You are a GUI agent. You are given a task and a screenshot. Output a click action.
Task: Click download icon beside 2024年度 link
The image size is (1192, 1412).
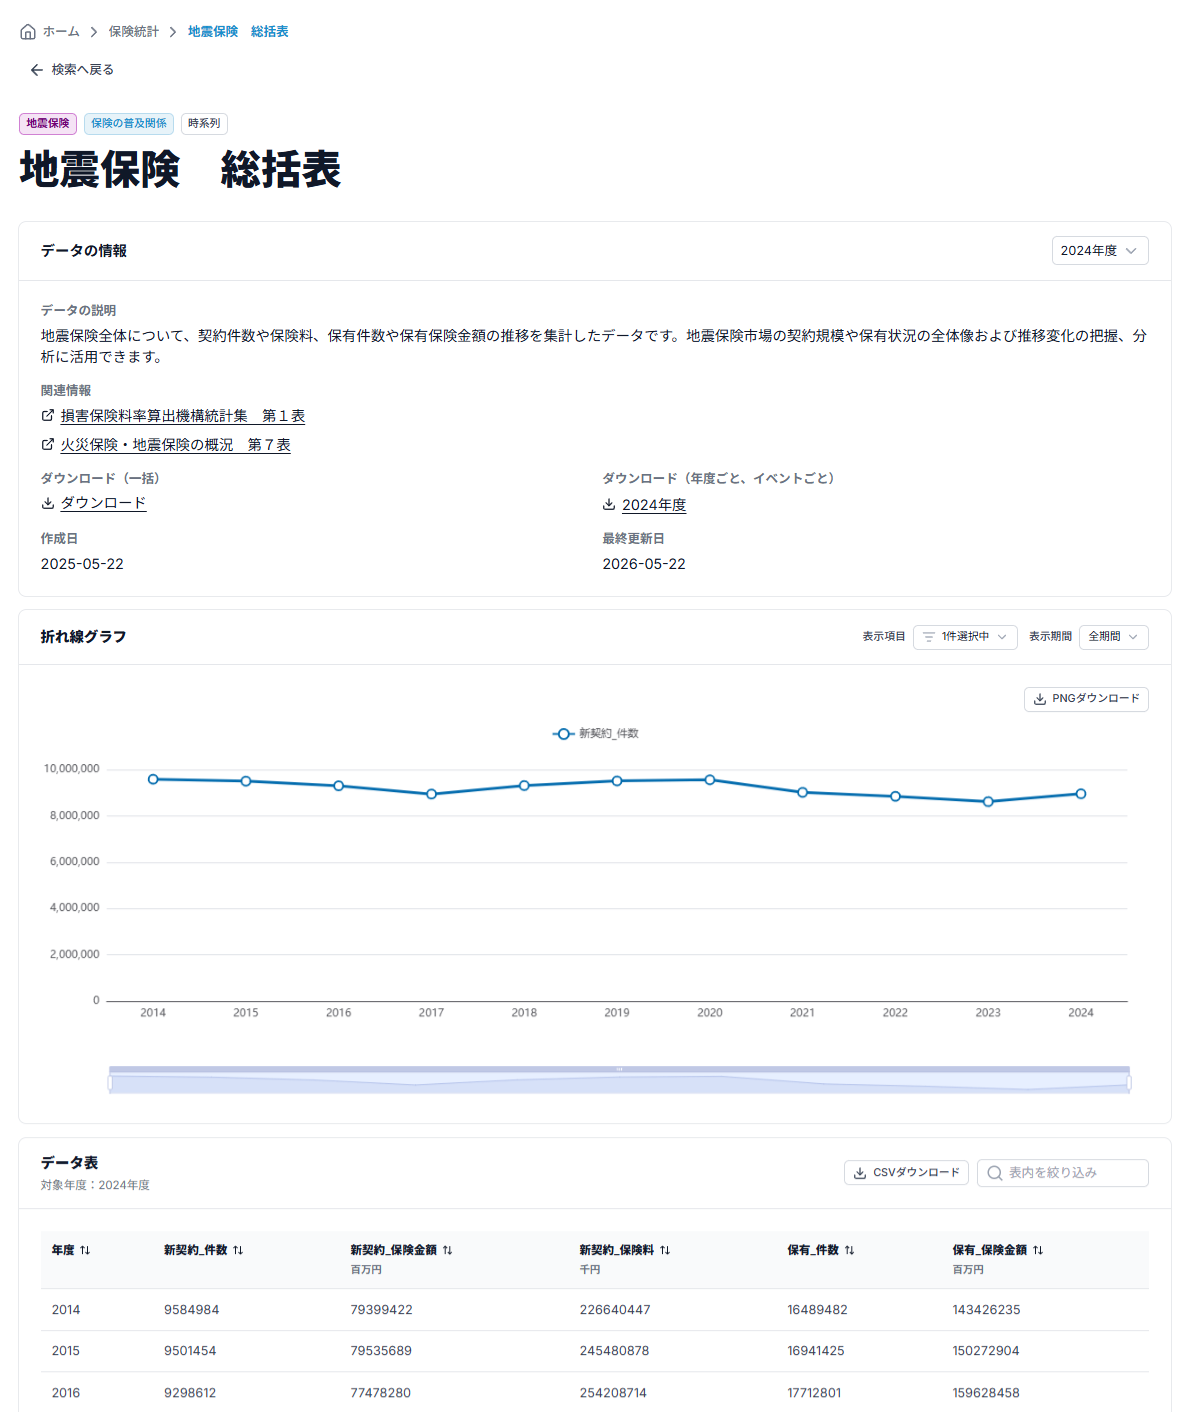pos(609,505)
